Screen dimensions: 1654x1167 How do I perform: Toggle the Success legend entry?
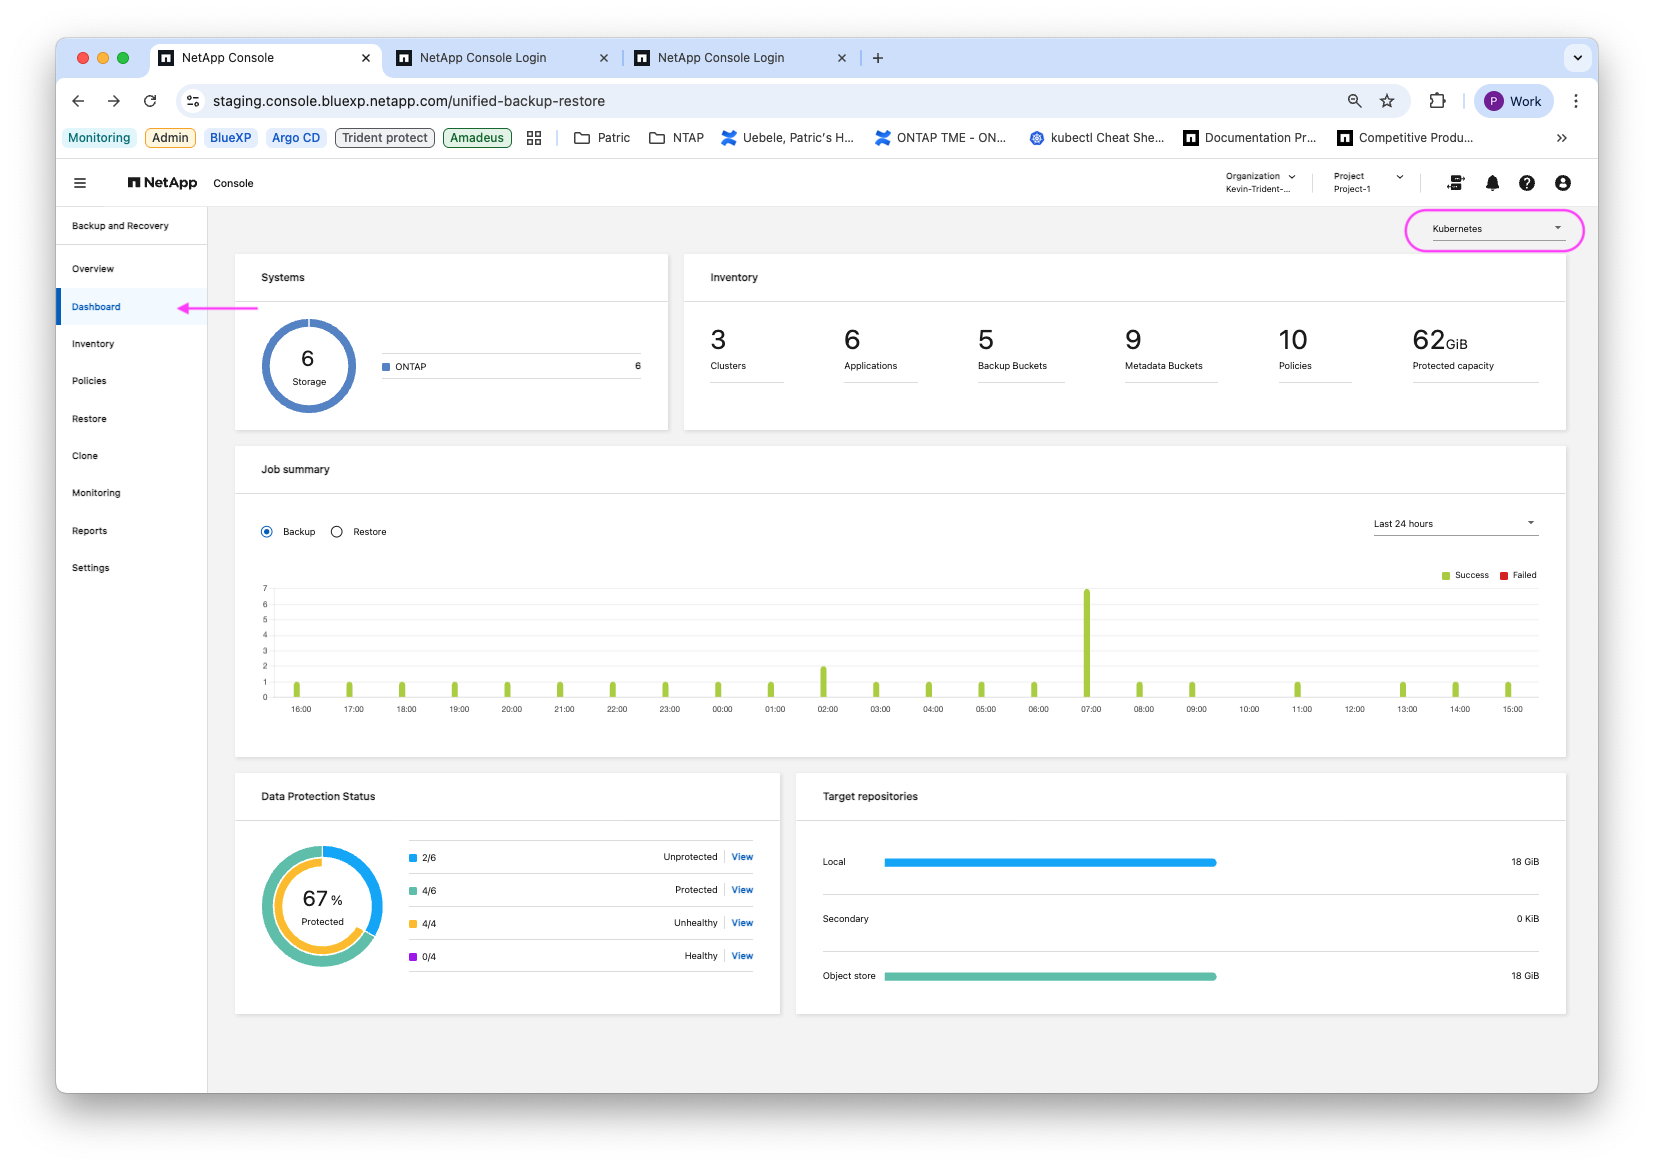(1465, 575)
